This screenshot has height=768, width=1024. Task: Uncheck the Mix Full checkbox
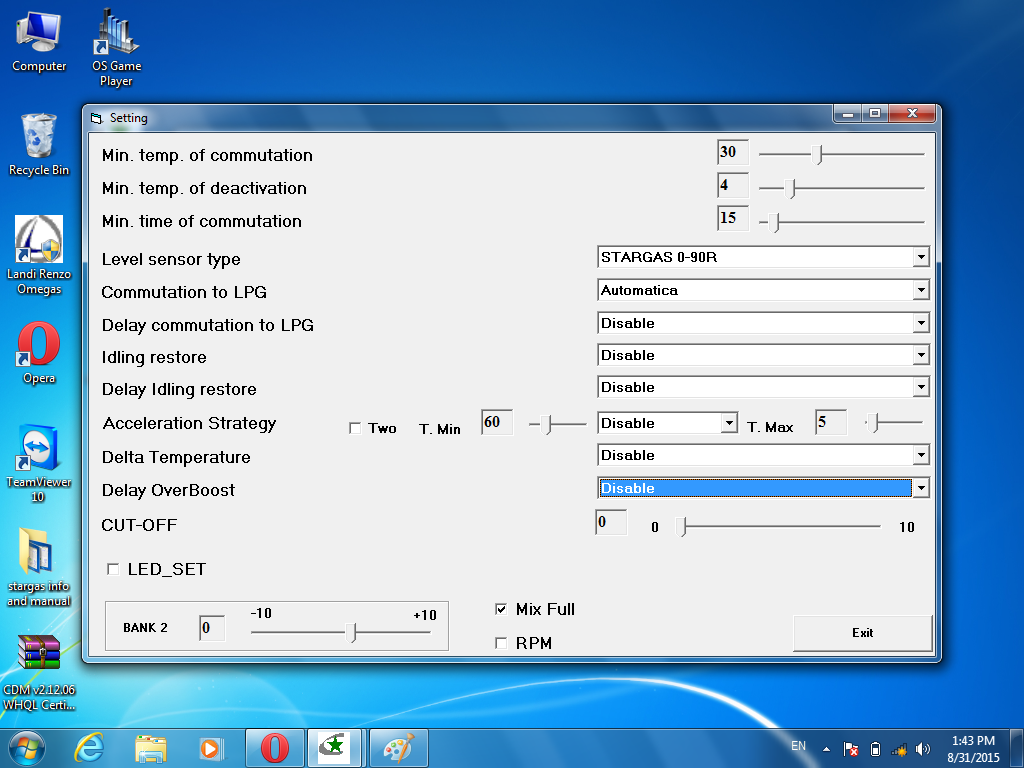pos(501,609)
